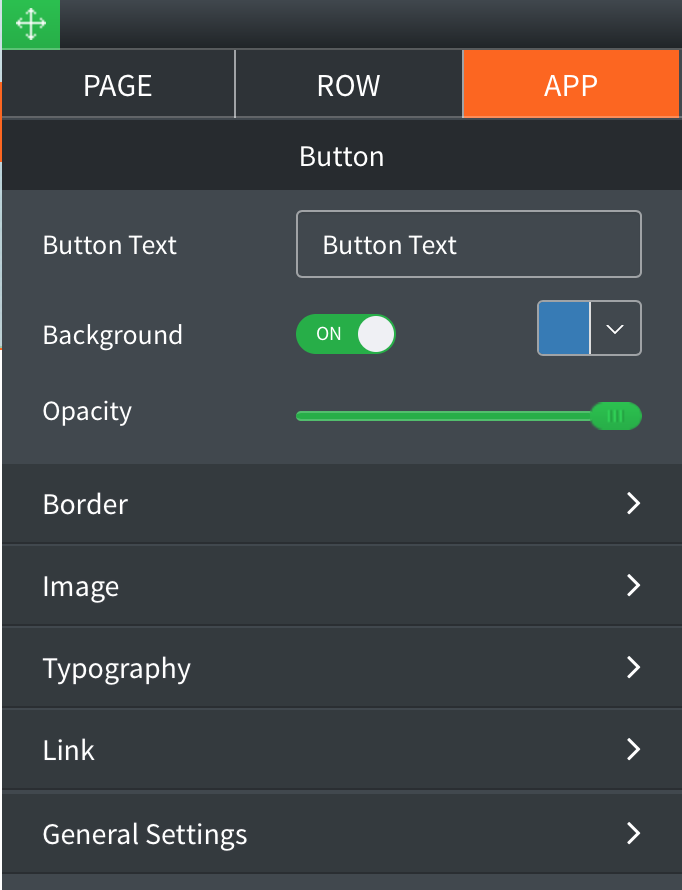Open the background color dropdown arrow
682x890 pixels.
(x=616, y=328)
